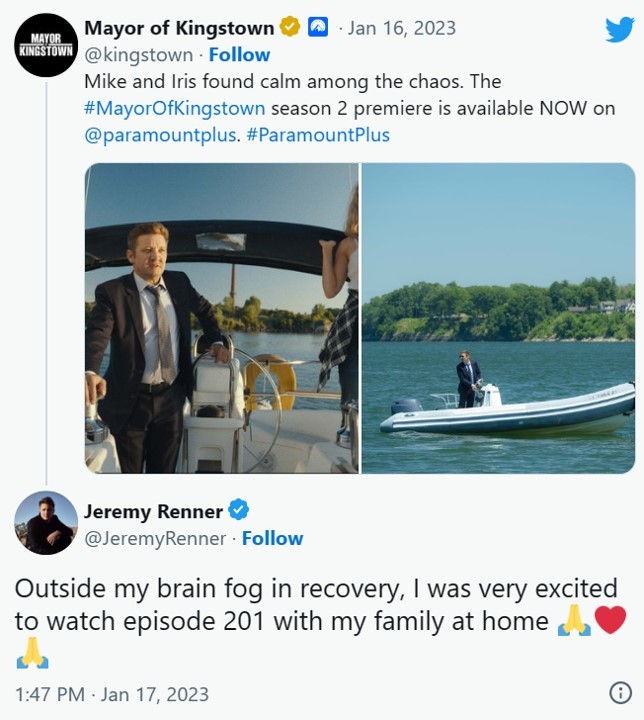Click the @kingstown handle
644x720 pixels.
(x=139, y=54)
